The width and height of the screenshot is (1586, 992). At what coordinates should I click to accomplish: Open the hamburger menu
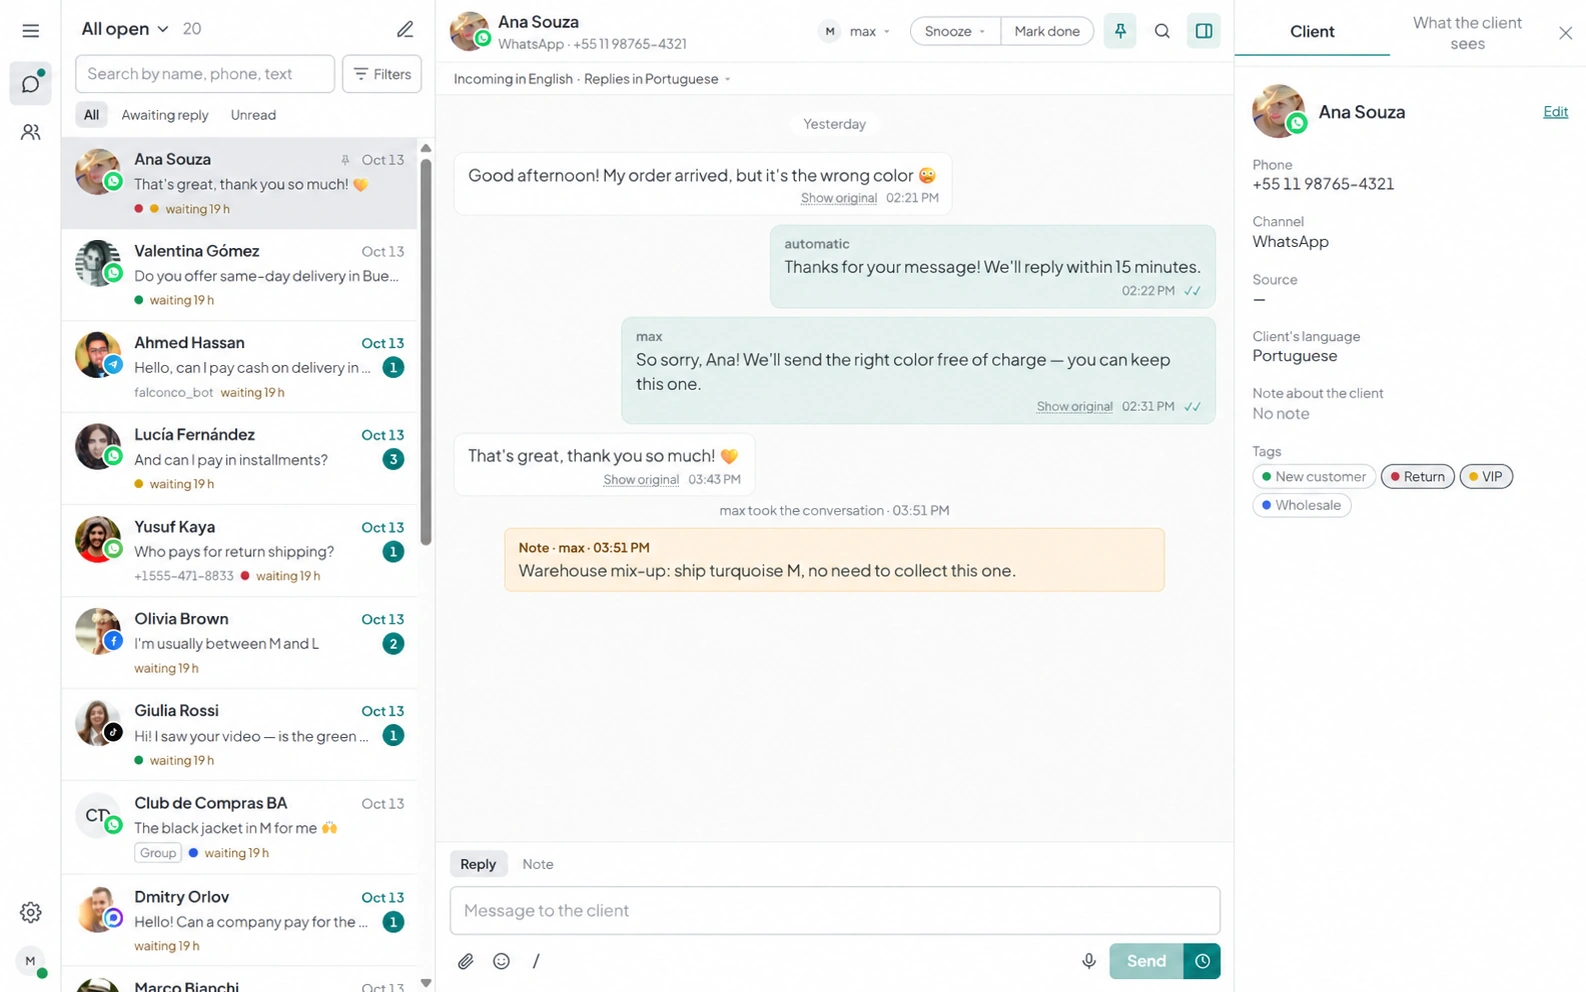click(x=31, y=31)
